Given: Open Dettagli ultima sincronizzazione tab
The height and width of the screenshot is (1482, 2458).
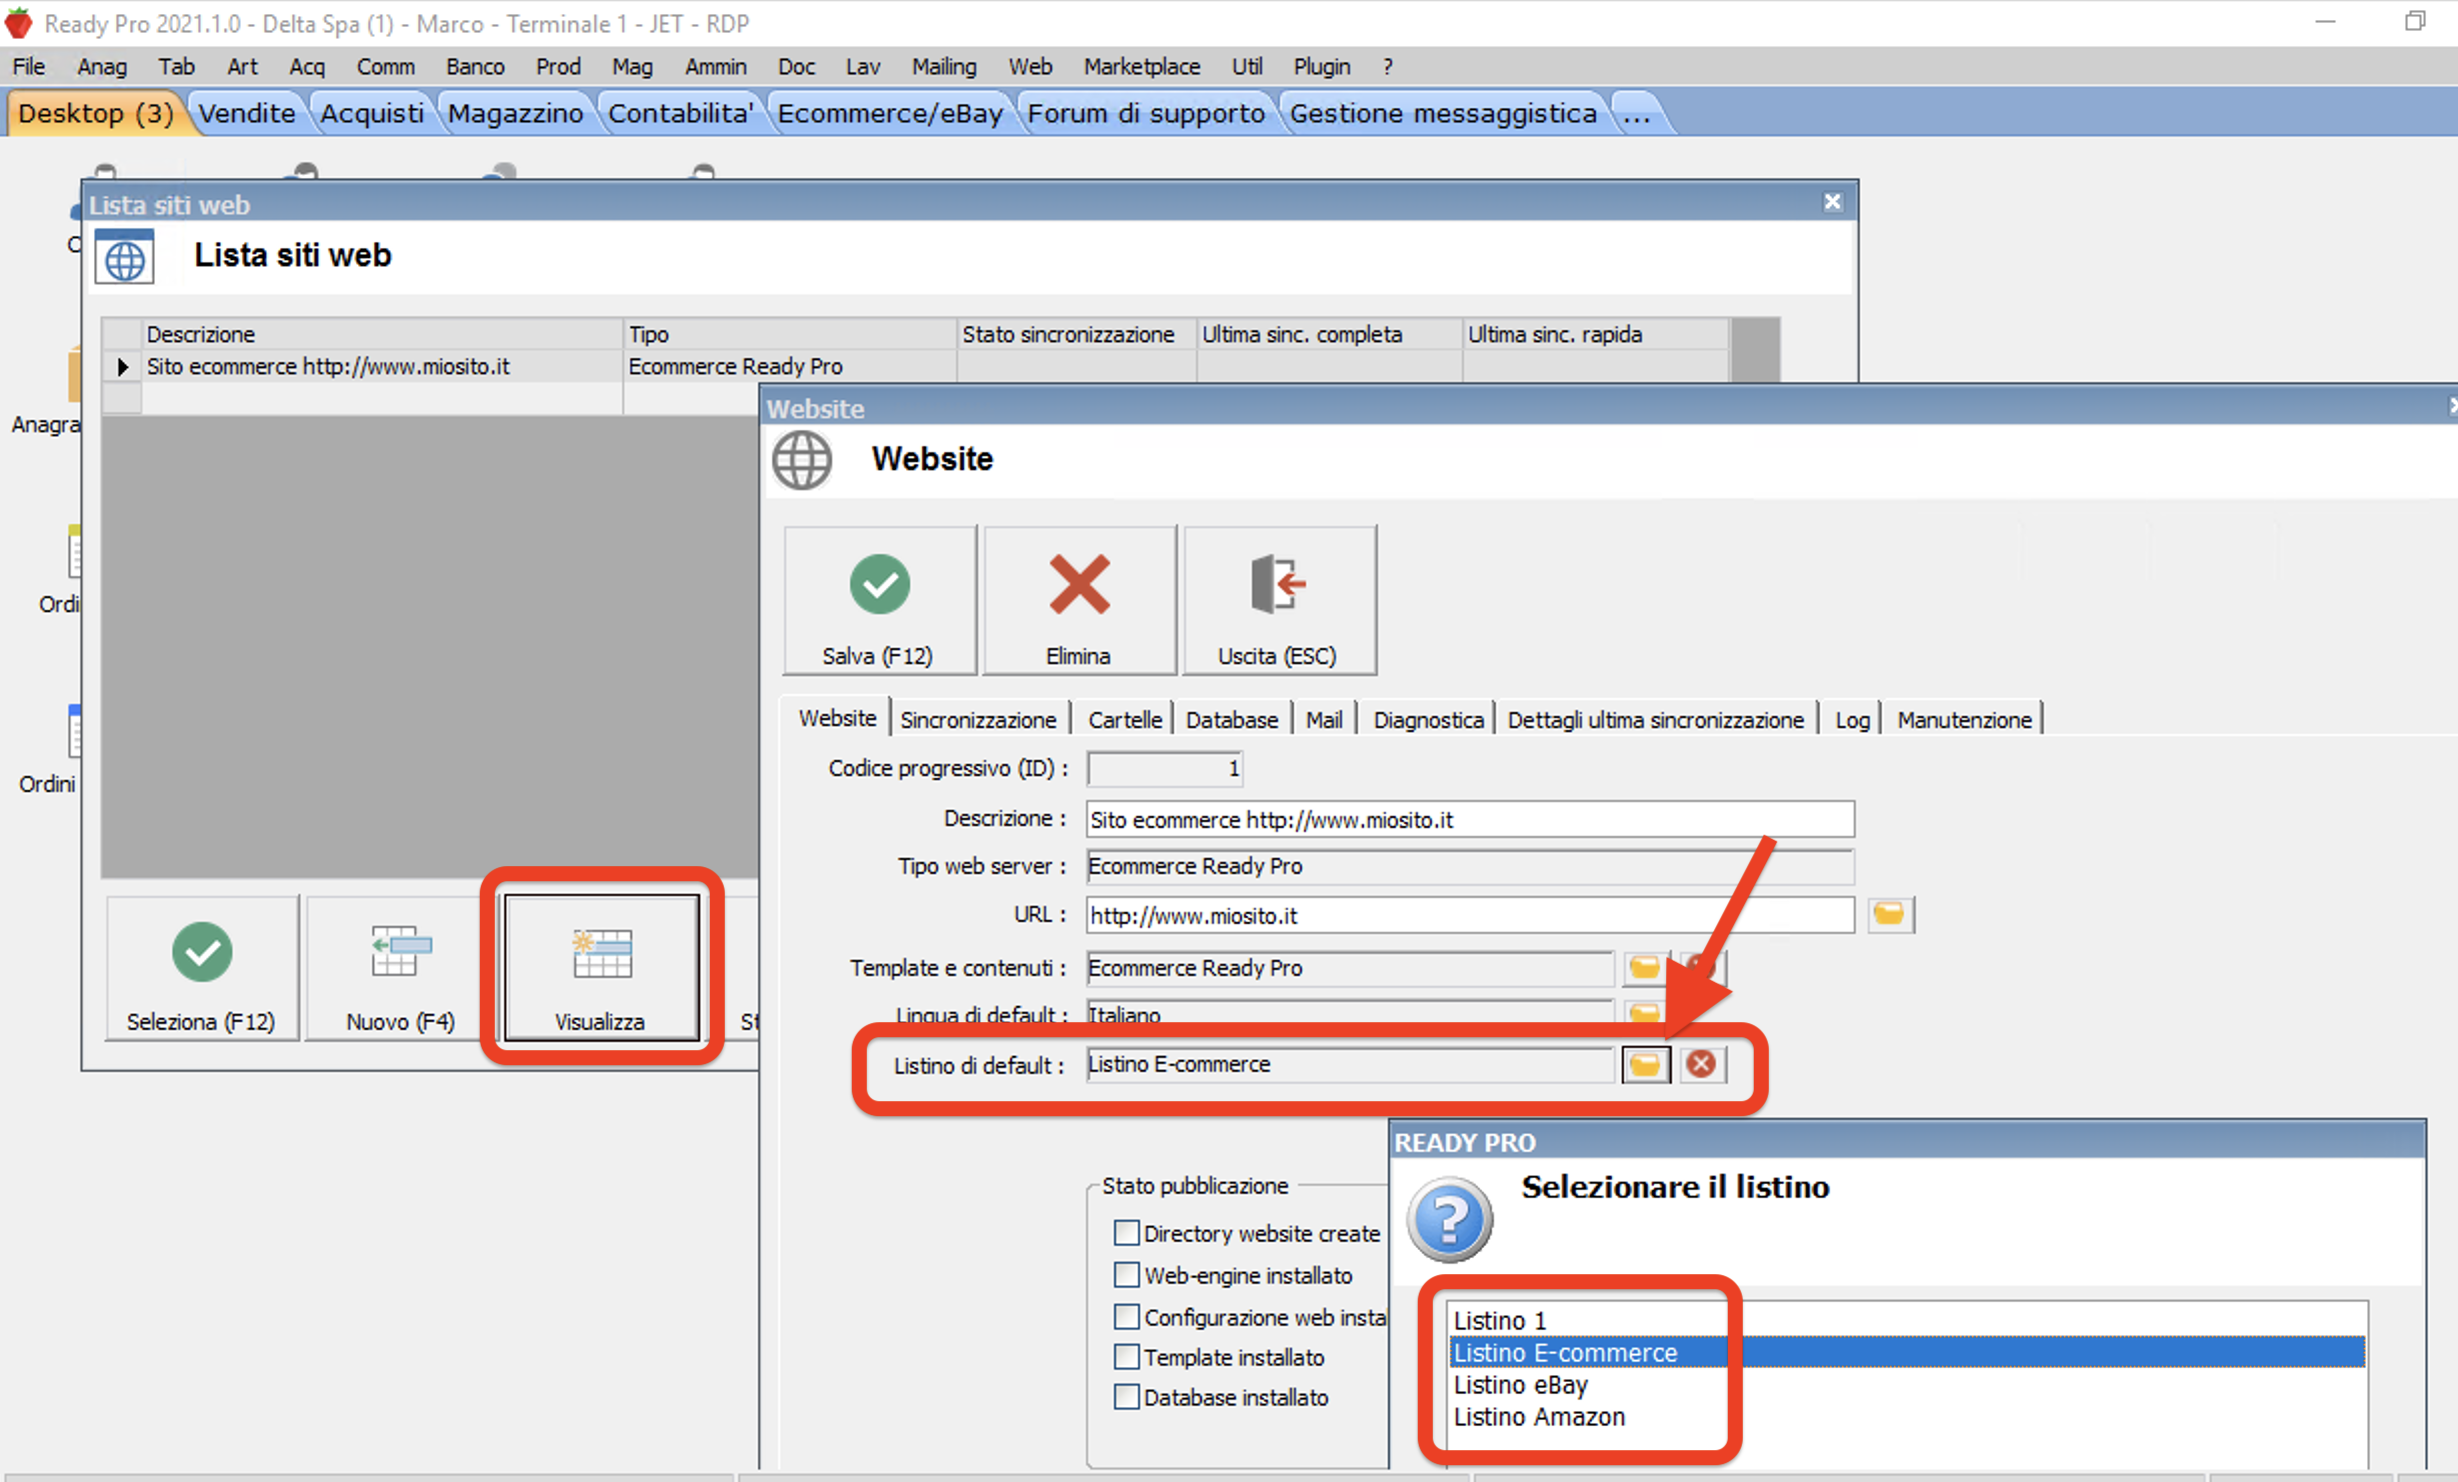Looking at the screenshot, I should (1655, 719).
